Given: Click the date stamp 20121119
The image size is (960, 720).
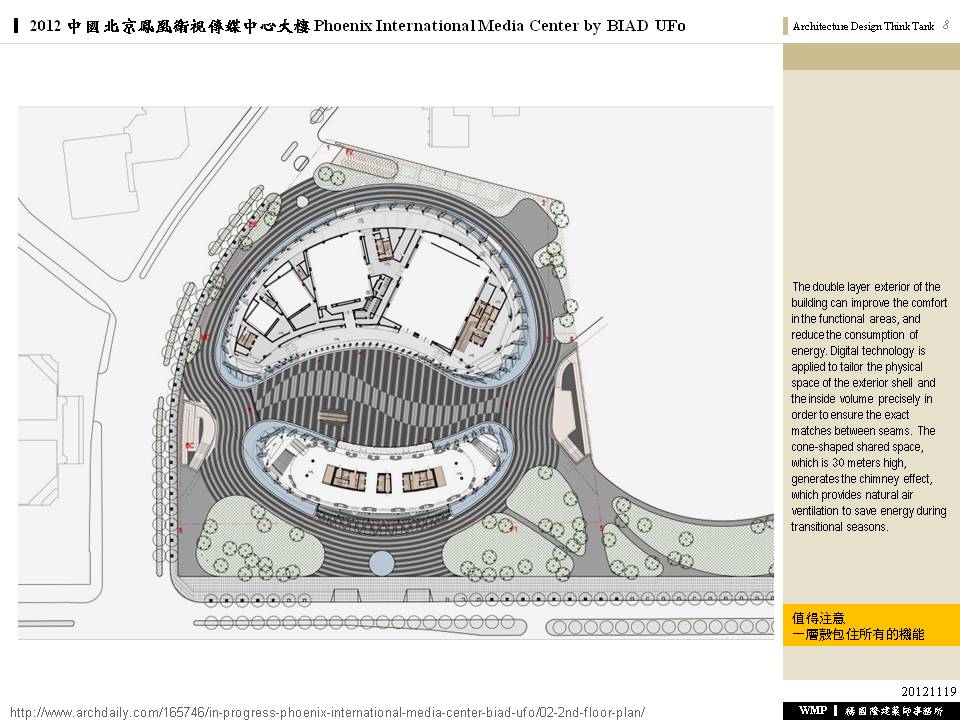Looking at the screenshot, I should 930,691.
